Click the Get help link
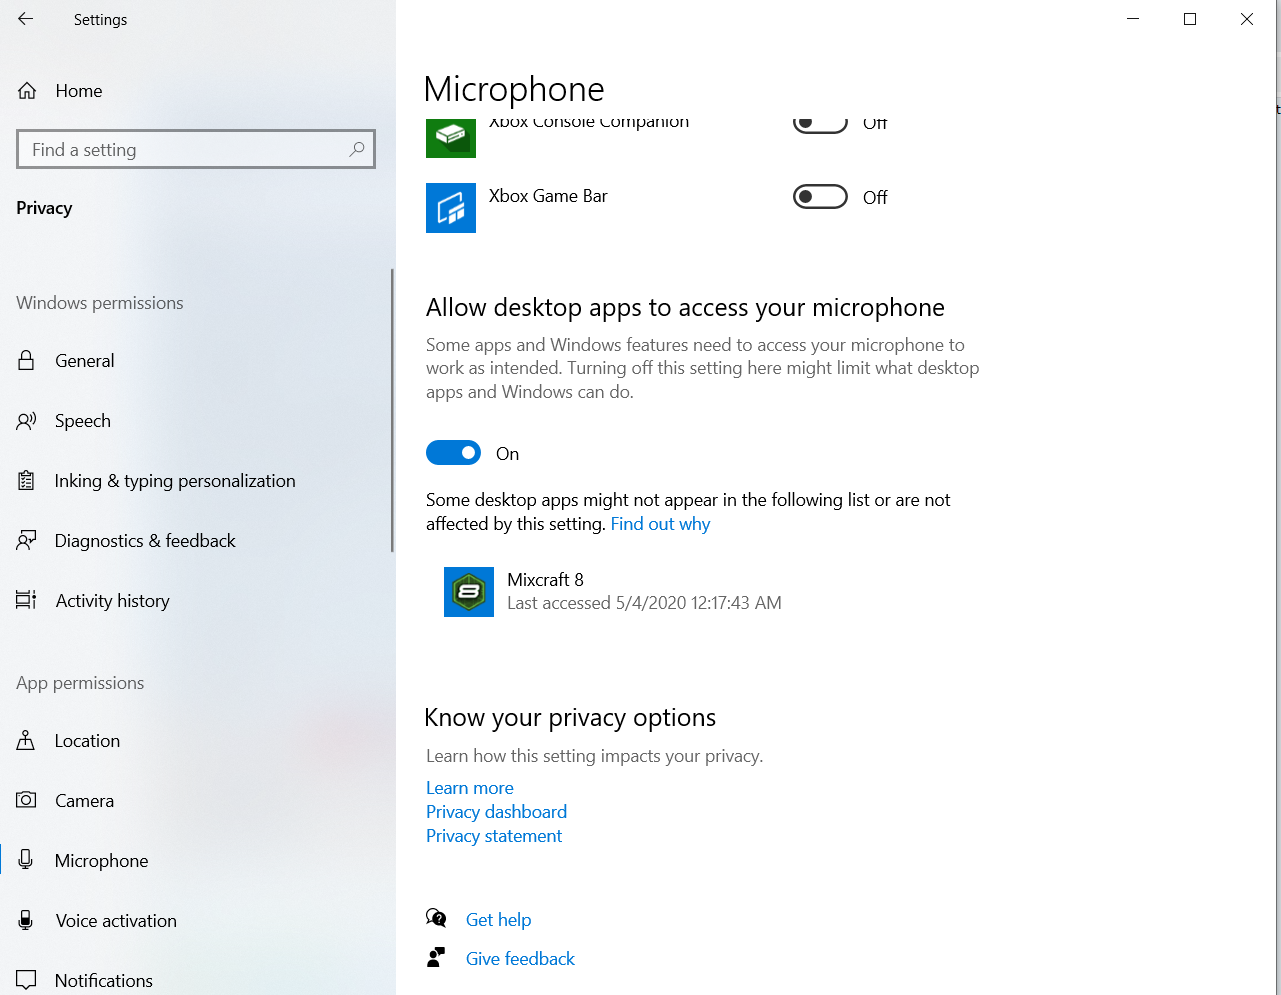This screenshot has height=995, width=1281. [x=498, y=920]
